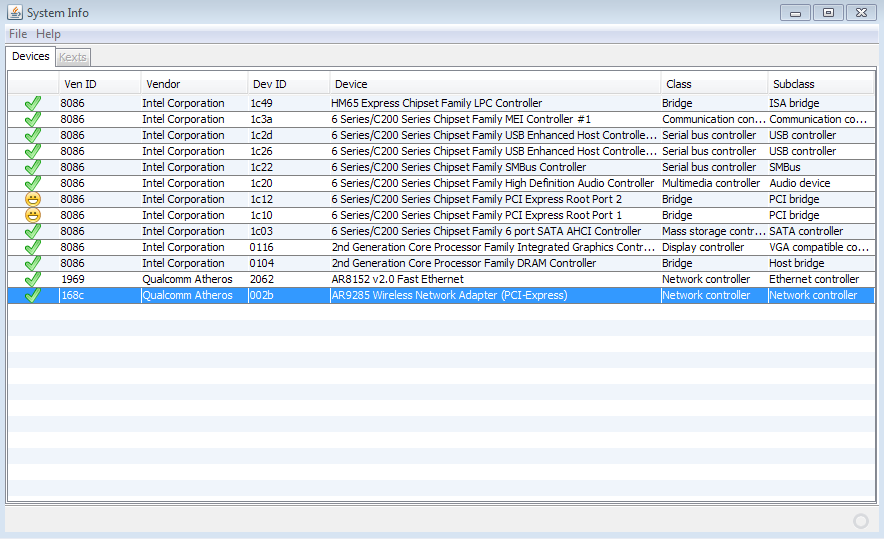Click device ID 0116 cell
This screenshot has height=539, width=884.
click(289, 247)
